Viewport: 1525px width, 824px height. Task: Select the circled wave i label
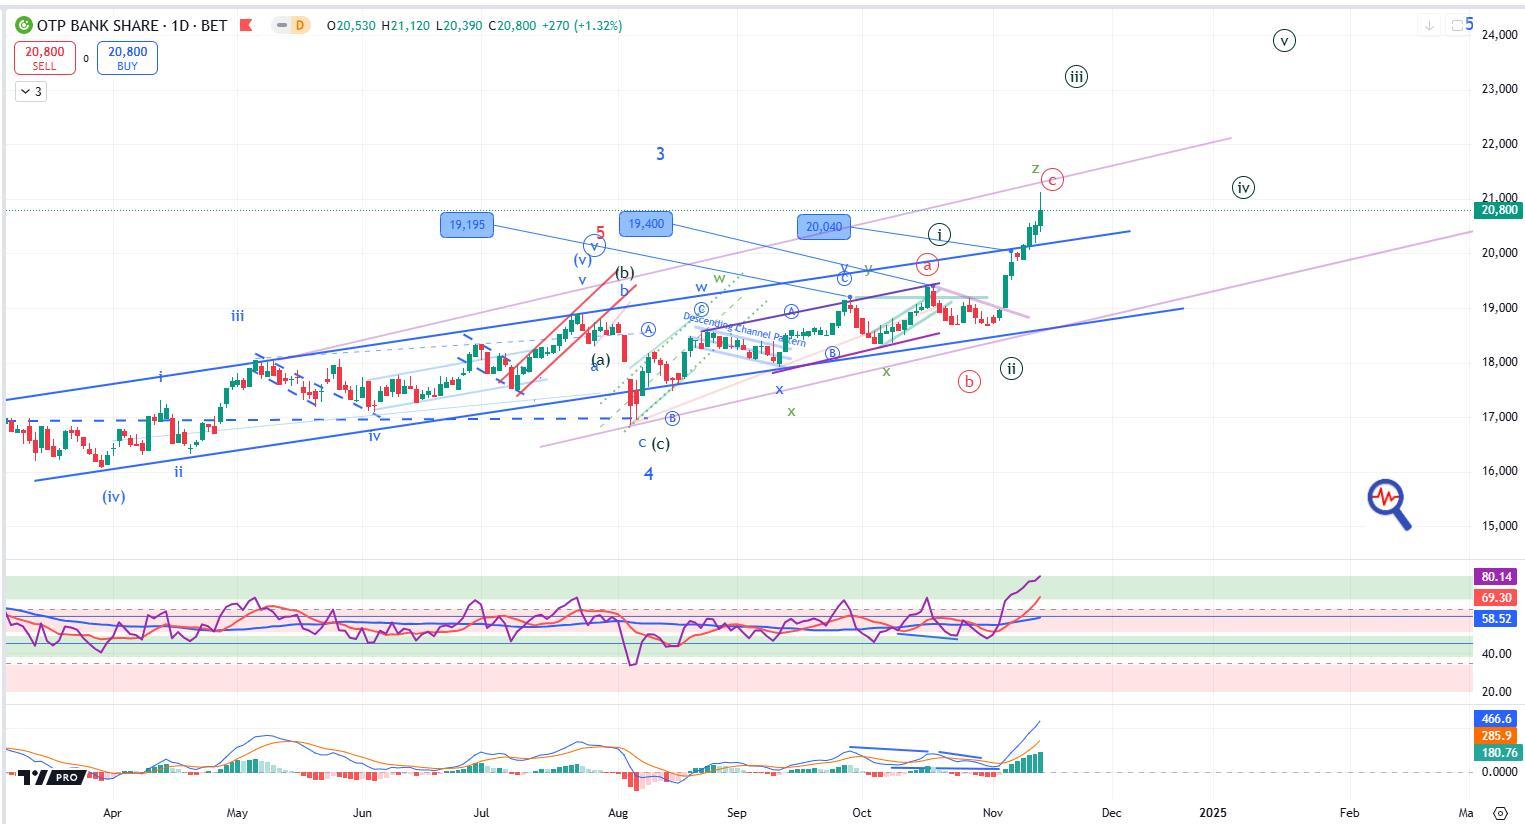pyautogui.click(x=939, y=235)
